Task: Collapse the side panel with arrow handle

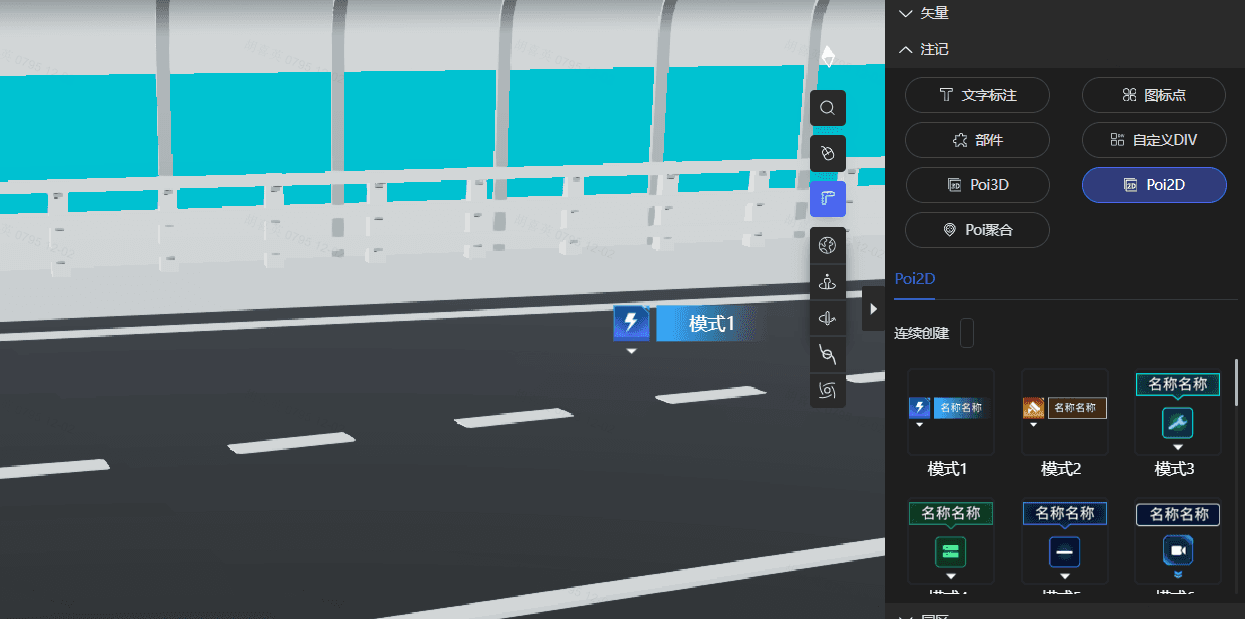Action: click(x=873, y=309)
